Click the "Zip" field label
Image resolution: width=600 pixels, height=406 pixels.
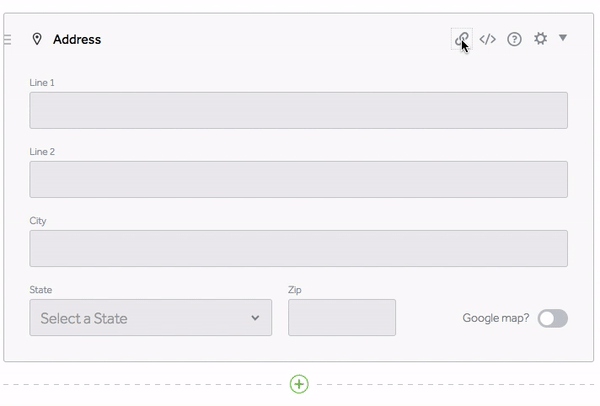(x=295, y=290)
